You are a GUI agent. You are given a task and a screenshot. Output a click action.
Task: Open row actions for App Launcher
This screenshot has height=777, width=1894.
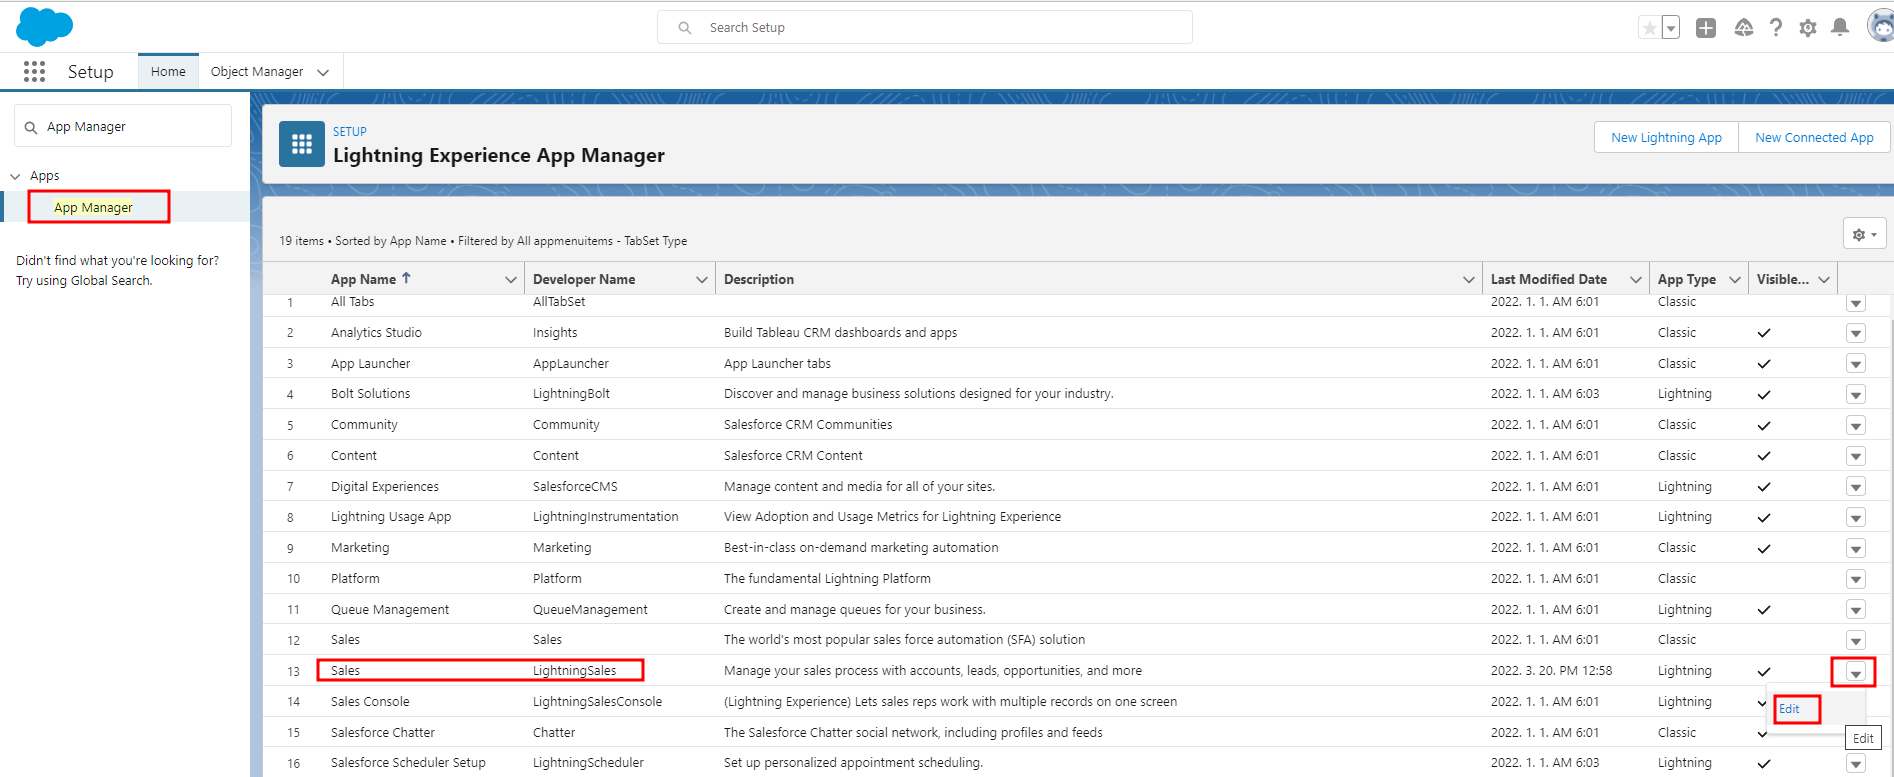[x=1856, y=364]
